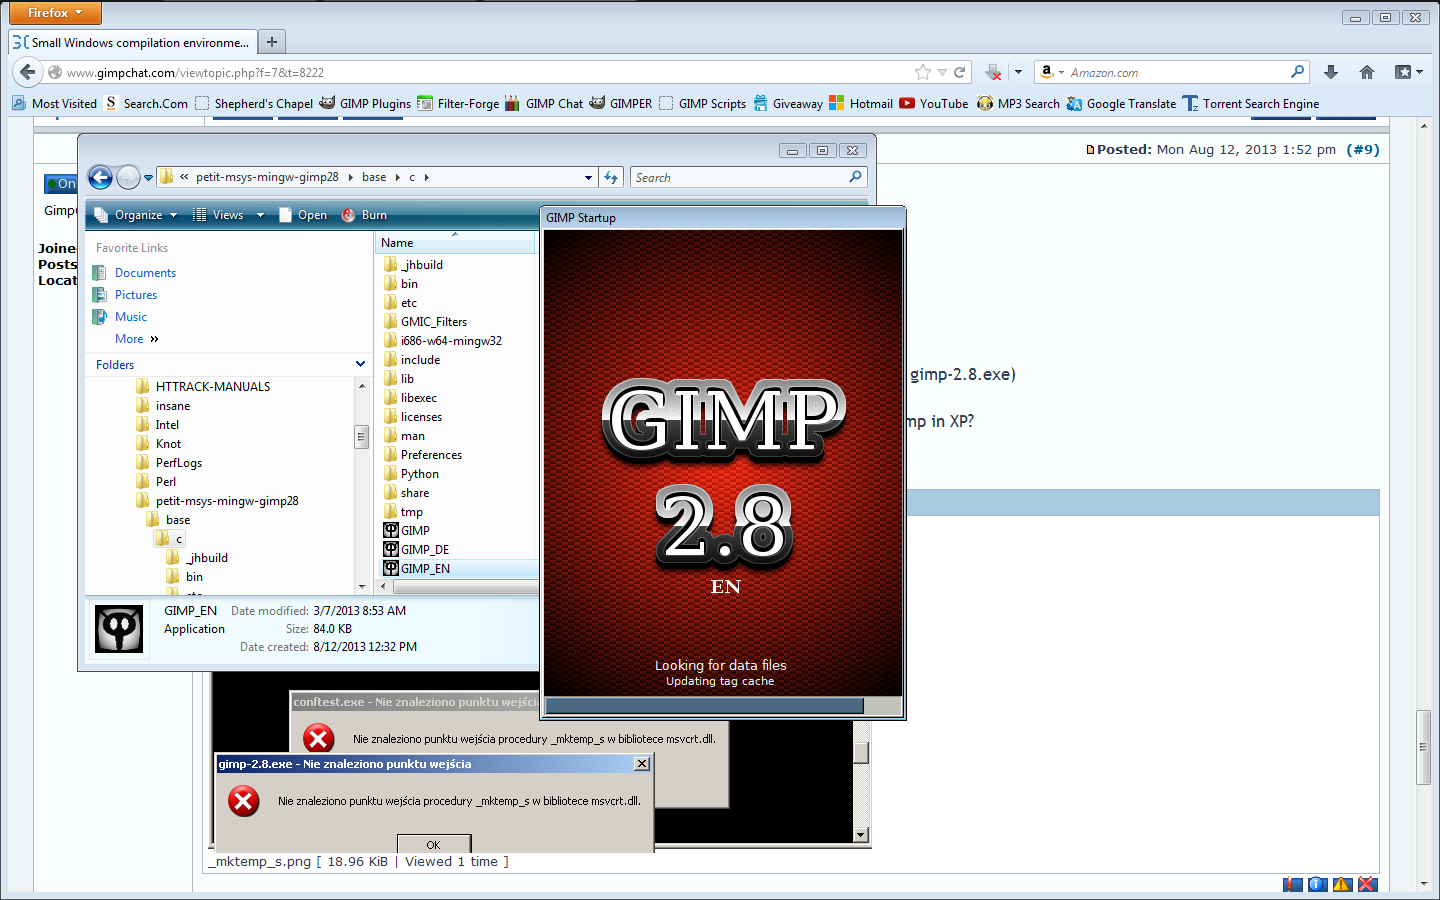The image size is (1440, 900).
Task: Click the red exclamation report icon on the forum post
Action: click(1293, 884)
